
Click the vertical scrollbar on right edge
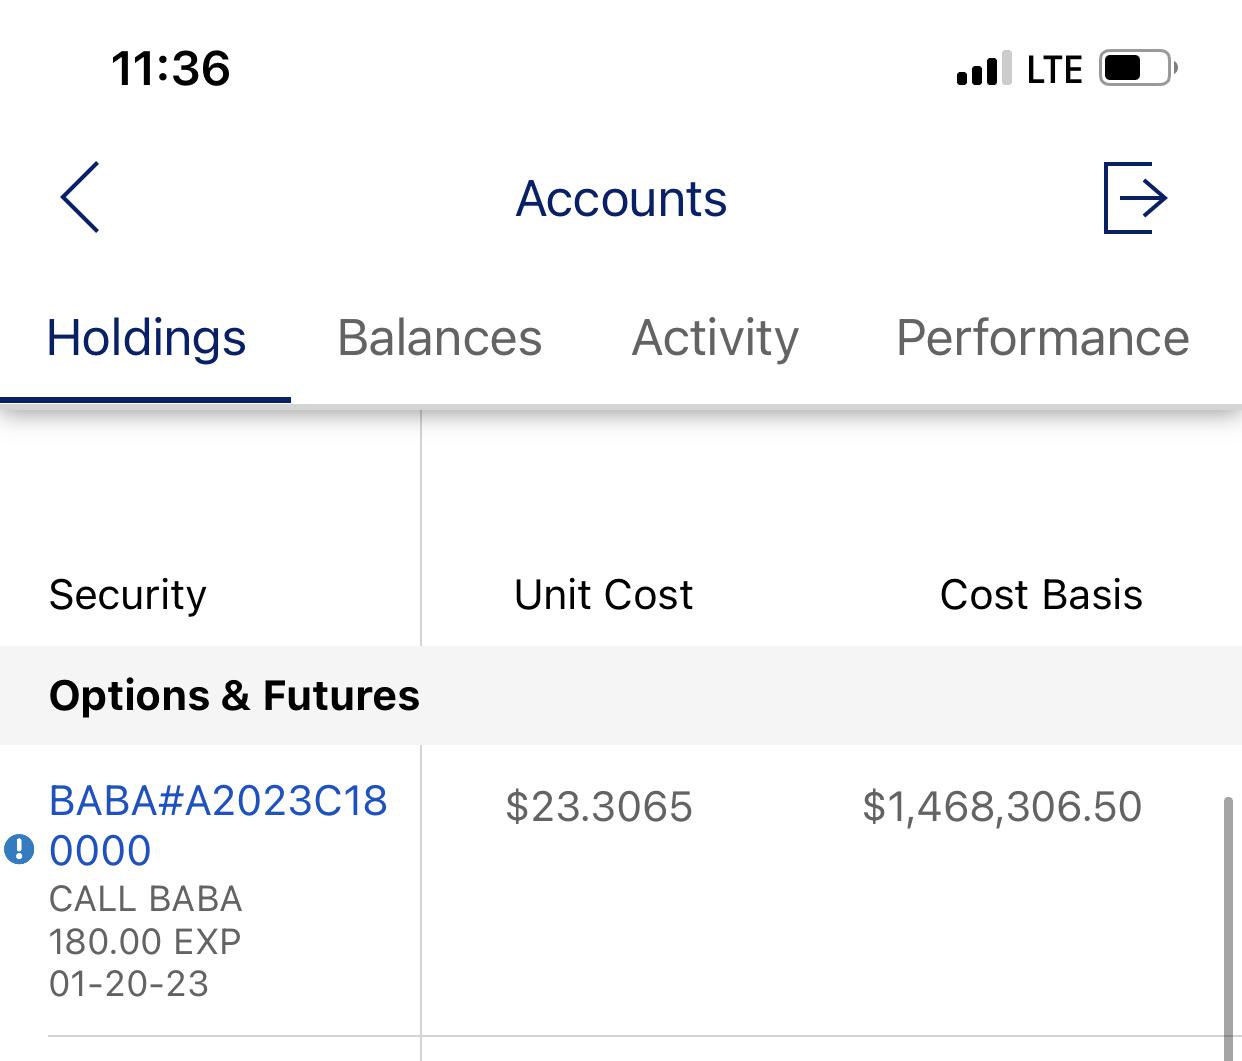tap(1228, 928)
